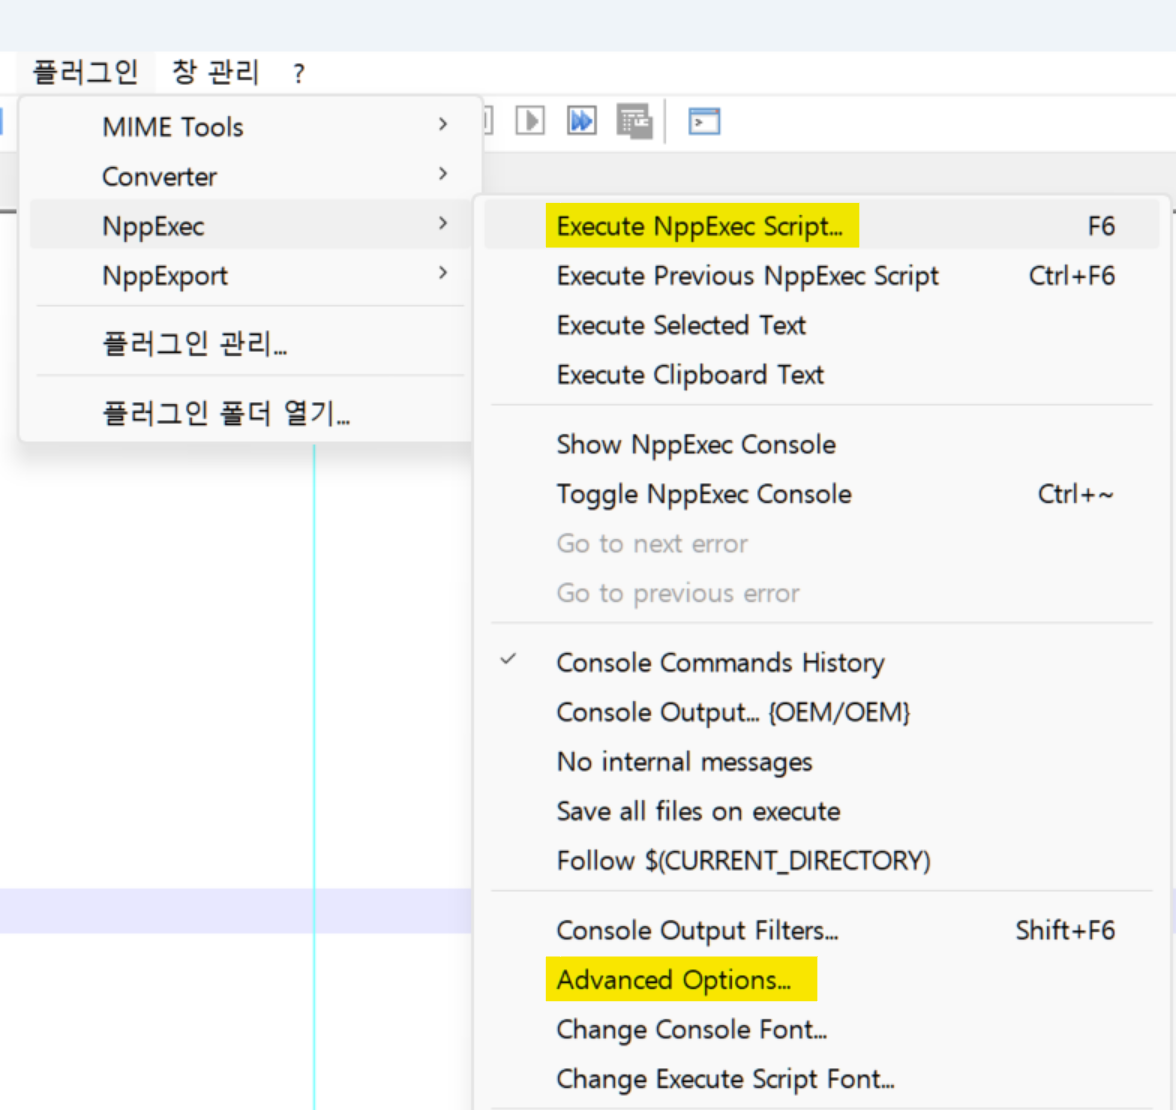Select Execute Clipboard Text

click(822, 374)
